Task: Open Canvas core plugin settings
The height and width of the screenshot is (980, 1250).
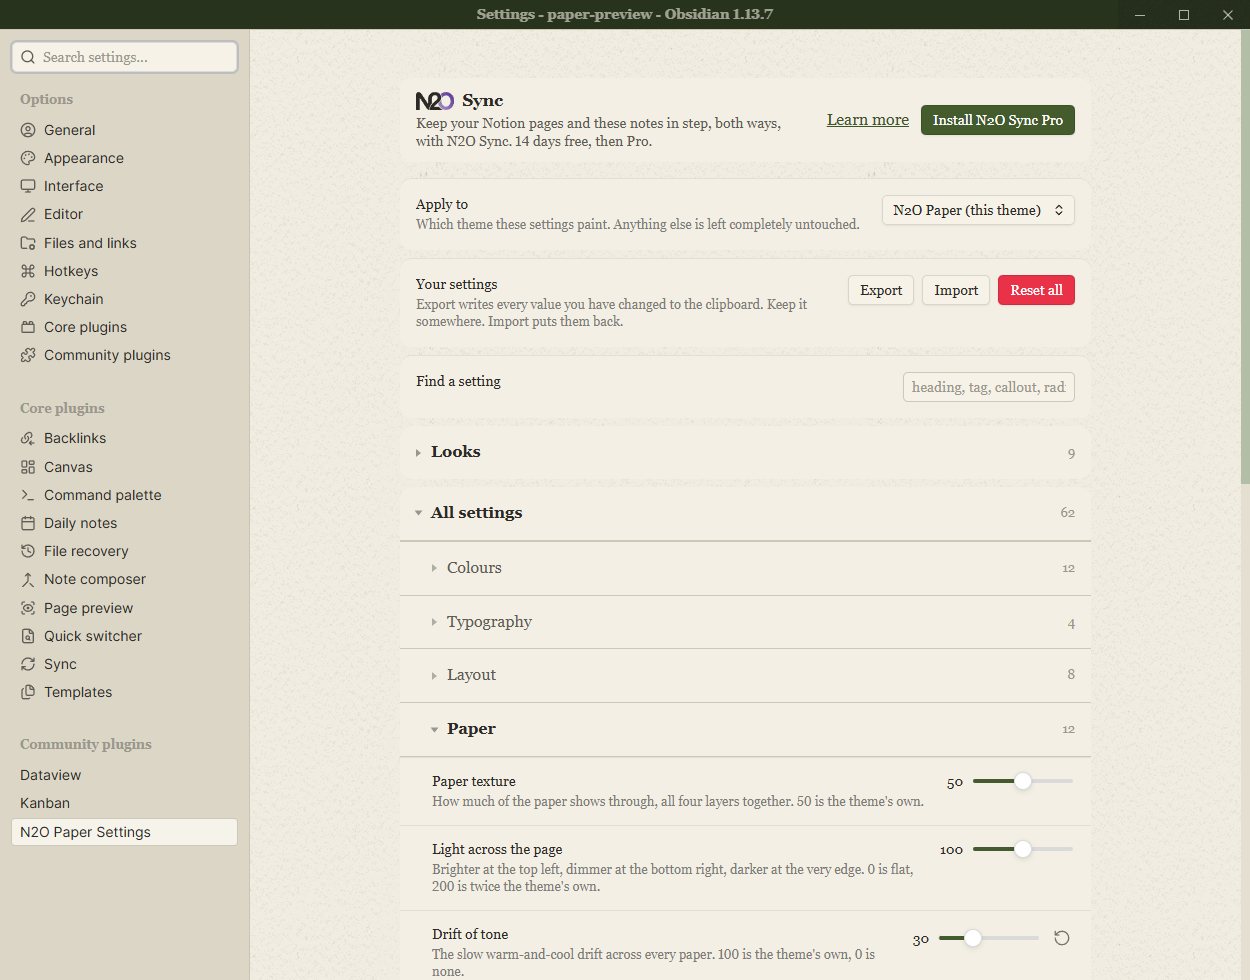Action: click(124, 467)
